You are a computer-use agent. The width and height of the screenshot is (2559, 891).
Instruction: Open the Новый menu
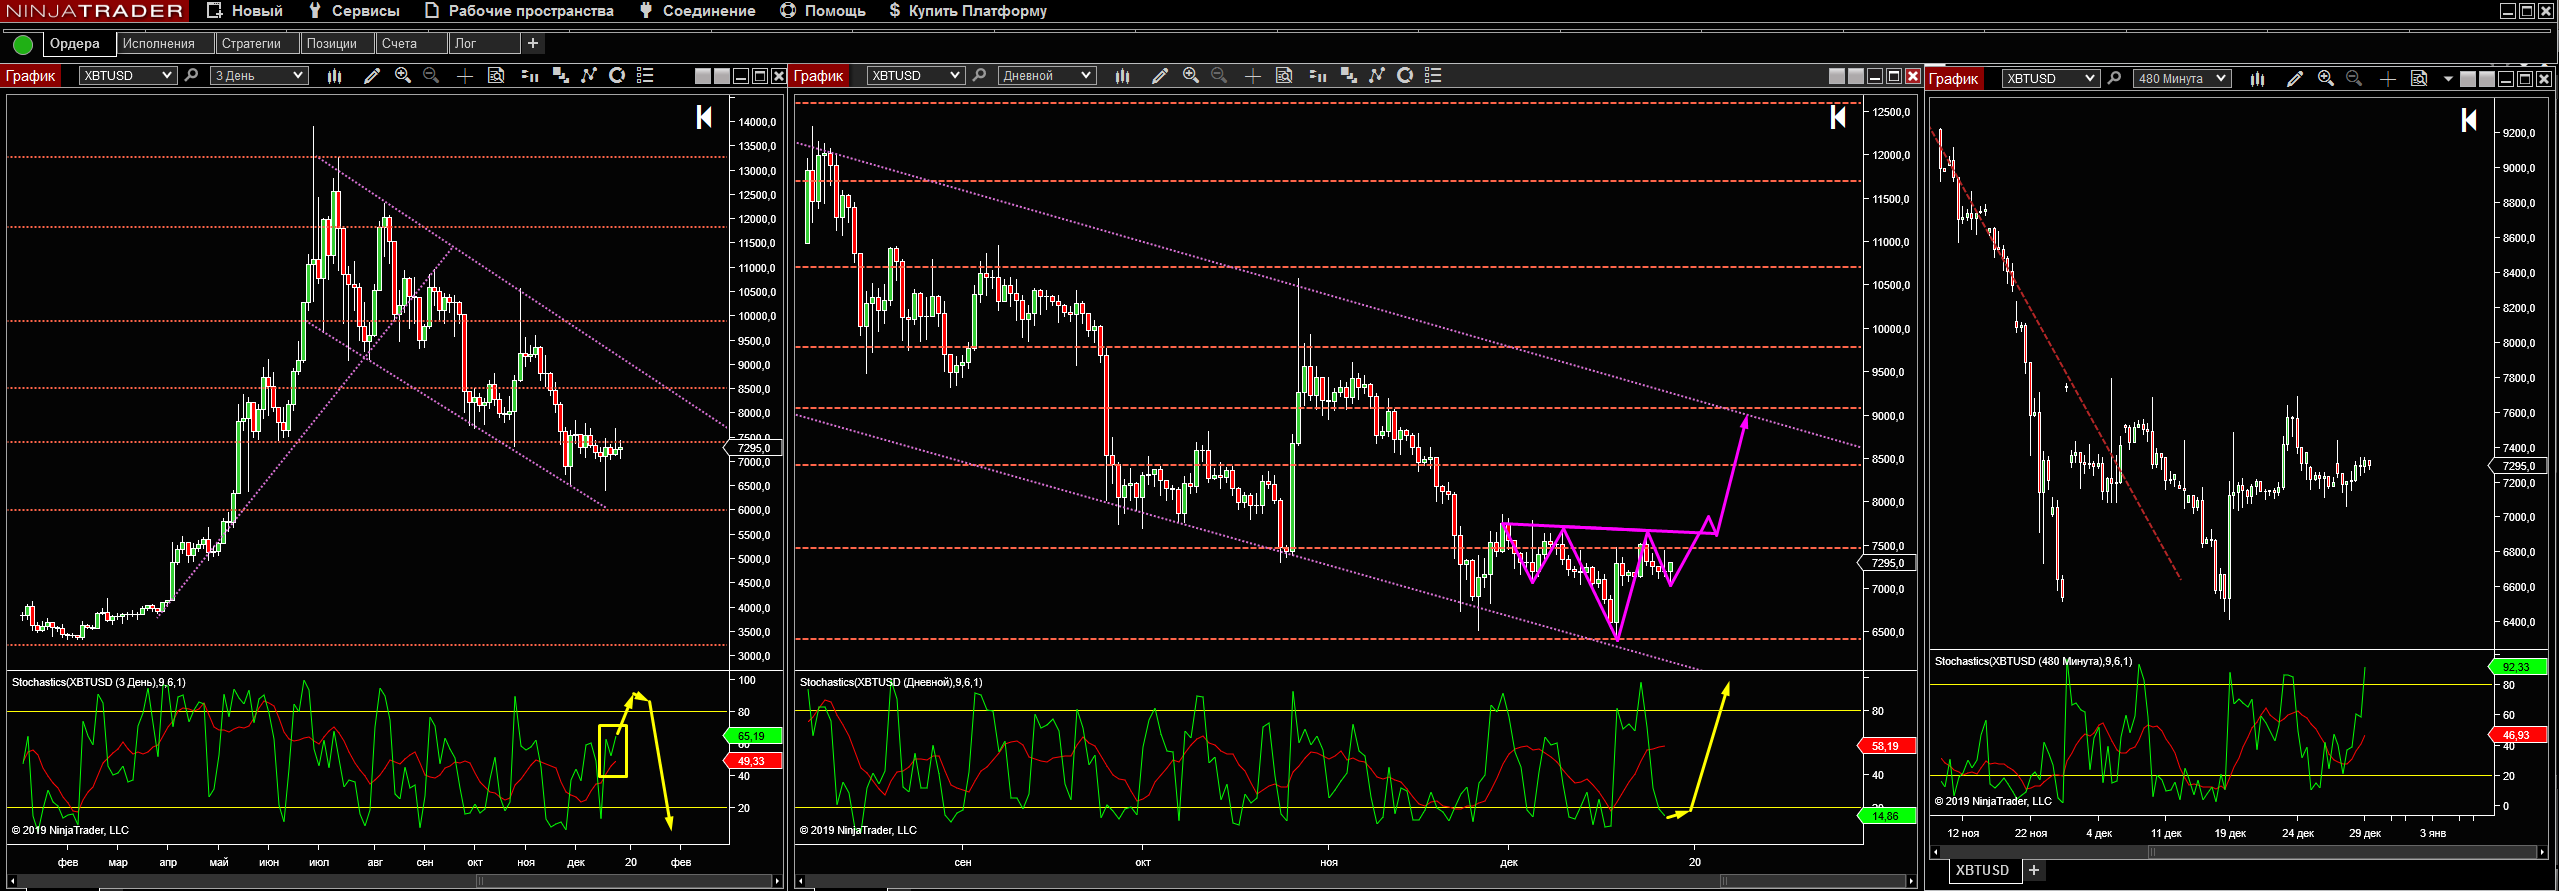pyautogui.click(x=245, y=11)
